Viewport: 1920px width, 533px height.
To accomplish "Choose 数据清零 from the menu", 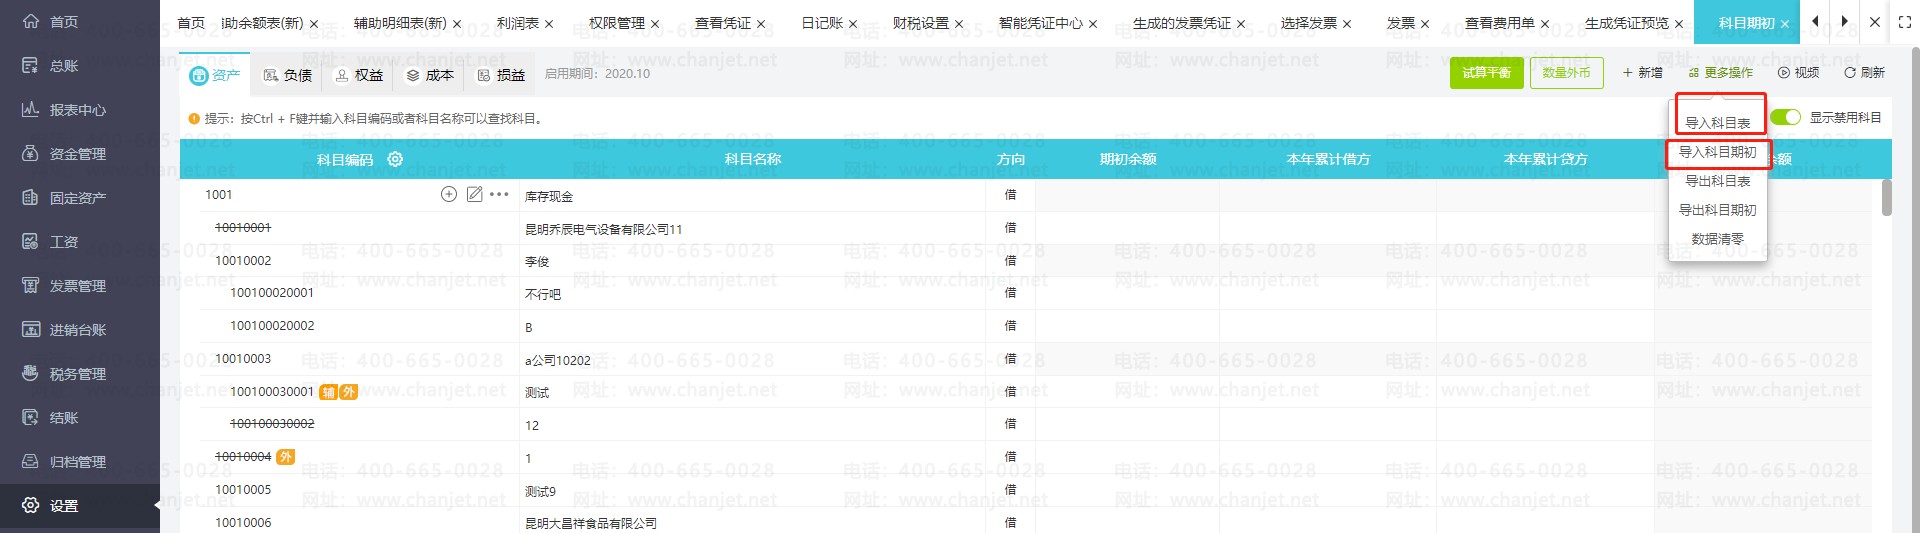I will point(1718,239).
